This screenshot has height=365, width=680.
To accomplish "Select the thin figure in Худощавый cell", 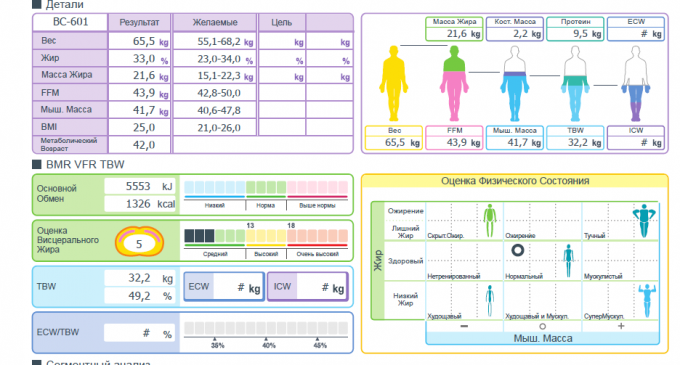I will (490, 300).
